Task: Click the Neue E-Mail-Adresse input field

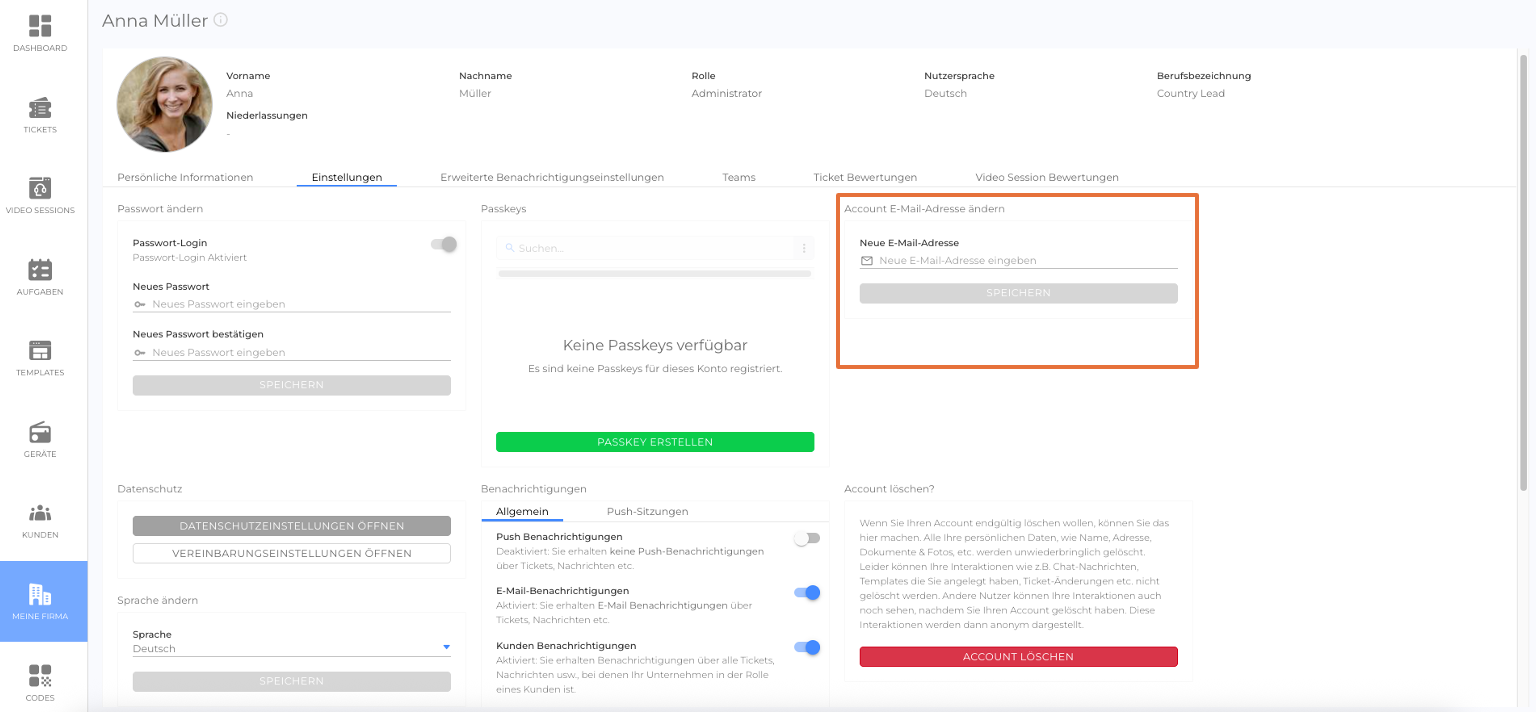Action: (x=1026, y=260)
